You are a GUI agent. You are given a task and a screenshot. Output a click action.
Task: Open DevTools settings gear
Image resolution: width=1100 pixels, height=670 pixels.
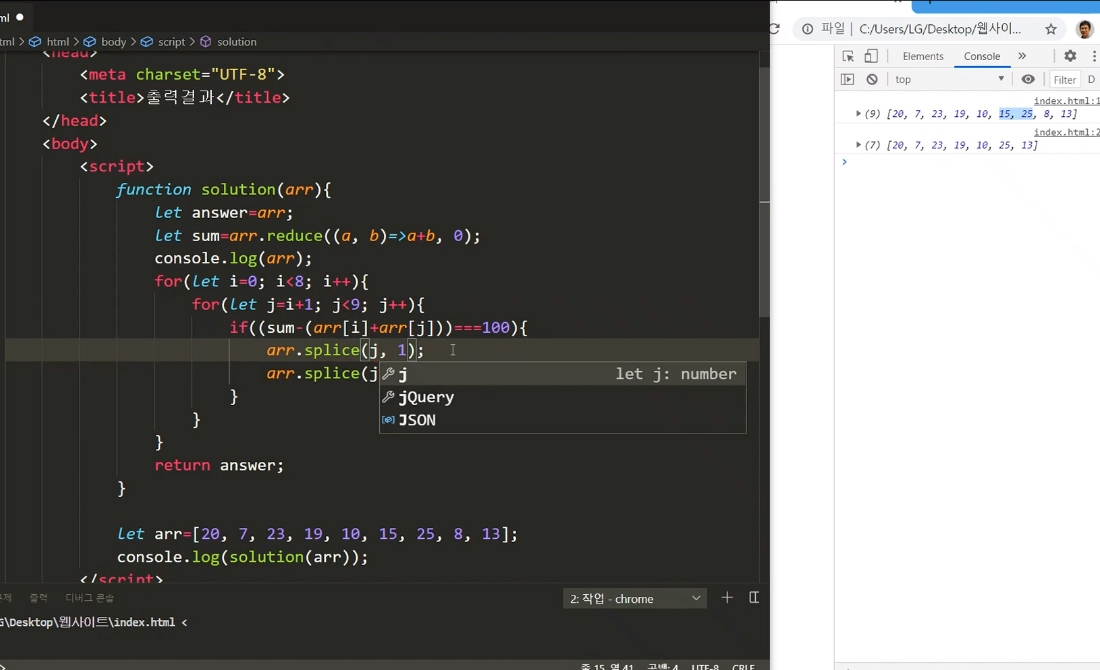[x=1070, y=56]
